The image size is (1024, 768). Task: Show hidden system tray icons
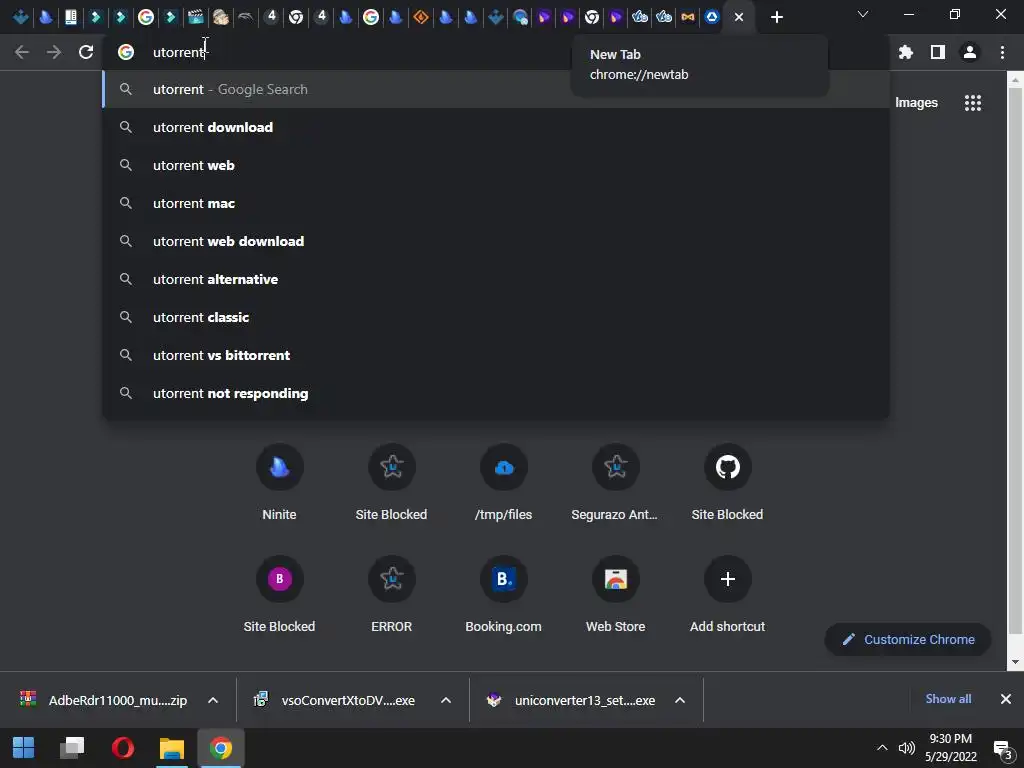[x=882, y=748]
